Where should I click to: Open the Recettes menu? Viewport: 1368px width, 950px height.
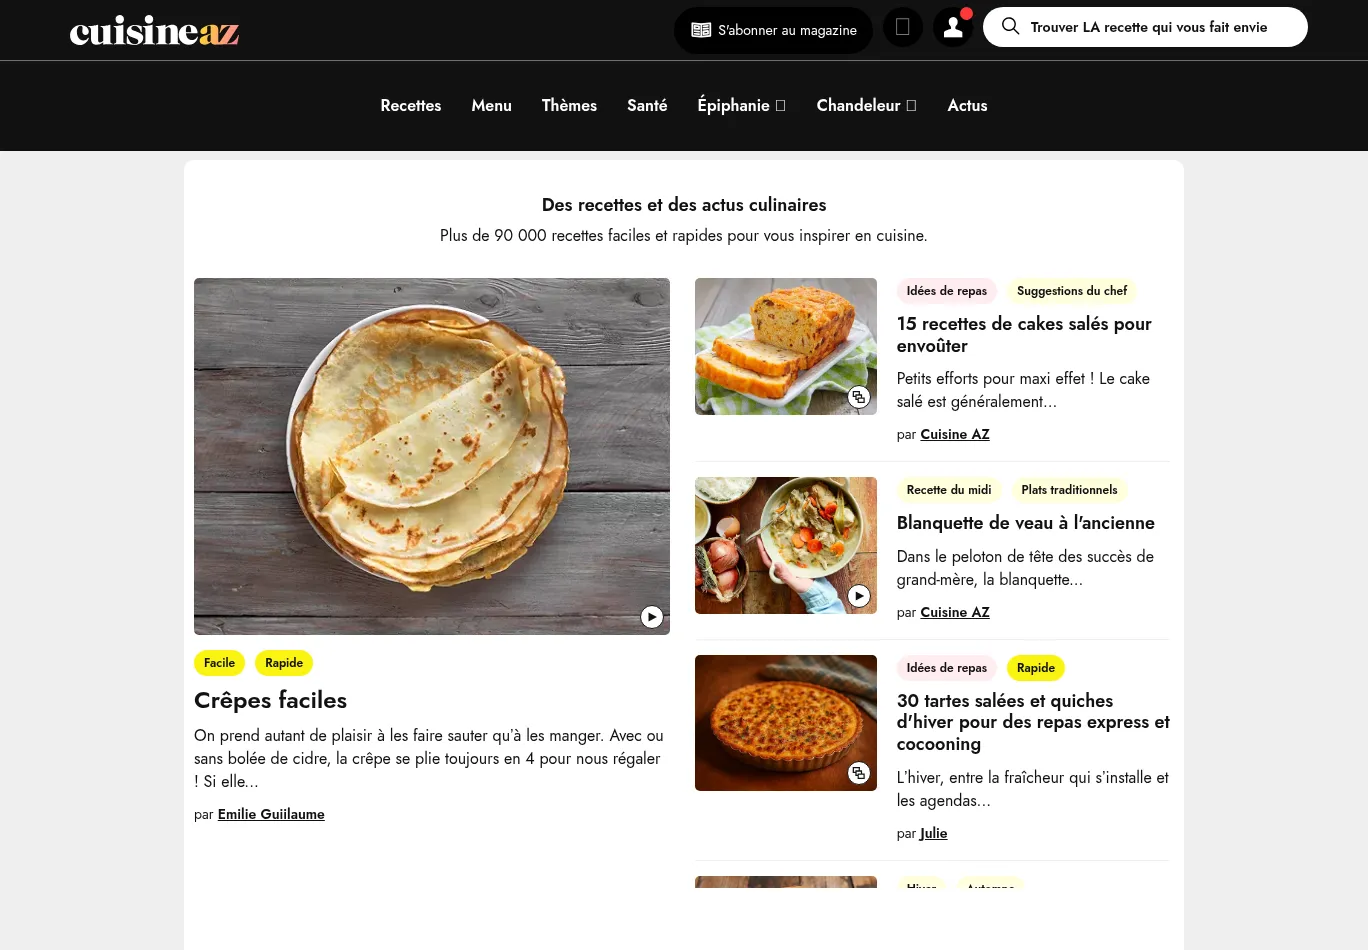[x=411, y=105]
